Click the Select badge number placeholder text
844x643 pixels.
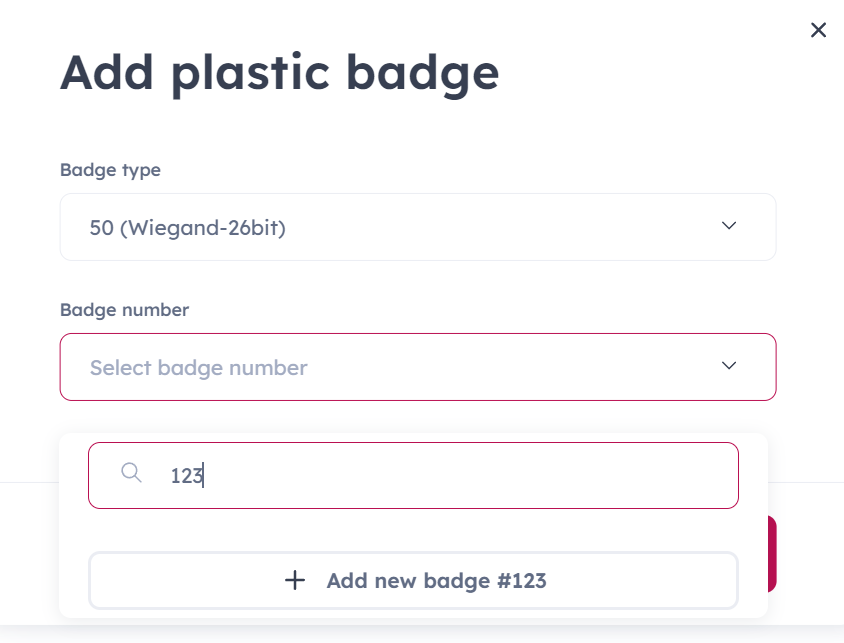[199, 368]
